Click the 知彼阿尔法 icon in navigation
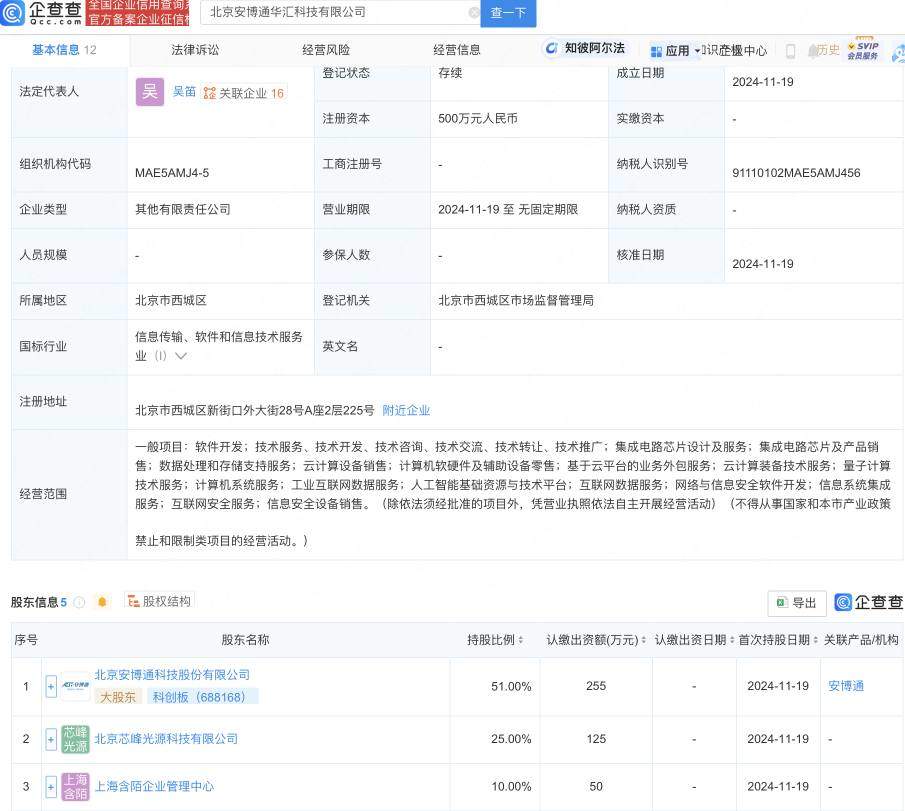 pyautogui.click(x=585, y=49)
